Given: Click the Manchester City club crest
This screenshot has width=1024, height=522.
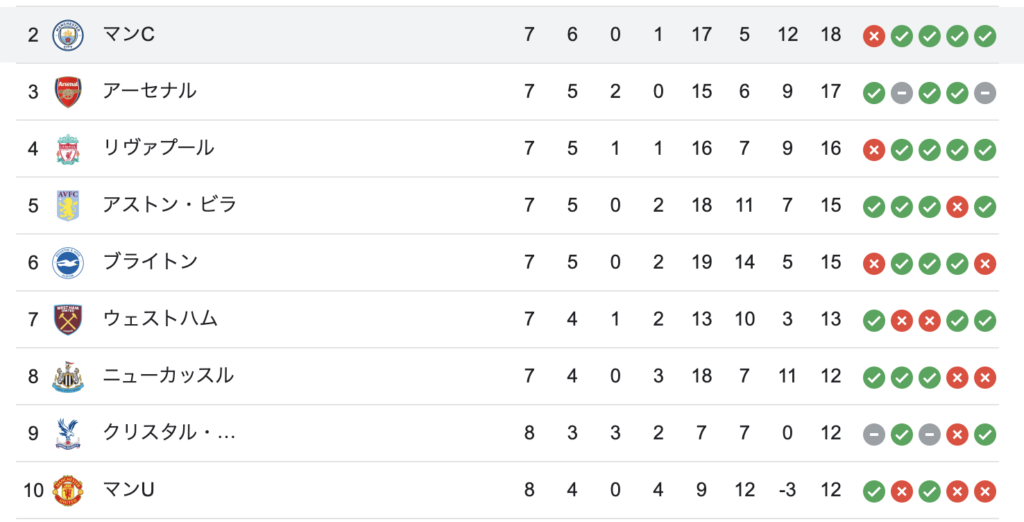Looking at the screenshot, I should pyautogui.click(x=68, y=35).
